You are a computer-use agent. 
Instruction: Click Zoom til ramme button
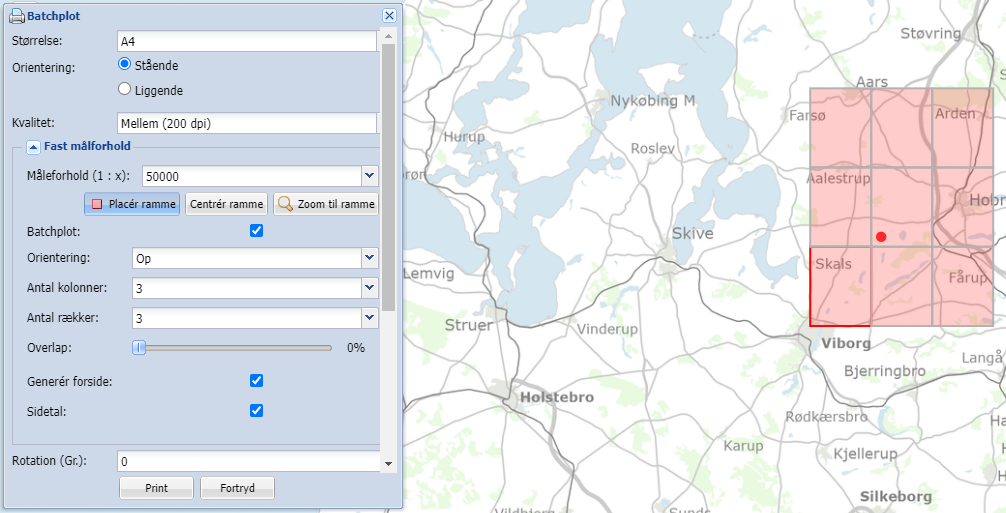click(x=326, y=205)
